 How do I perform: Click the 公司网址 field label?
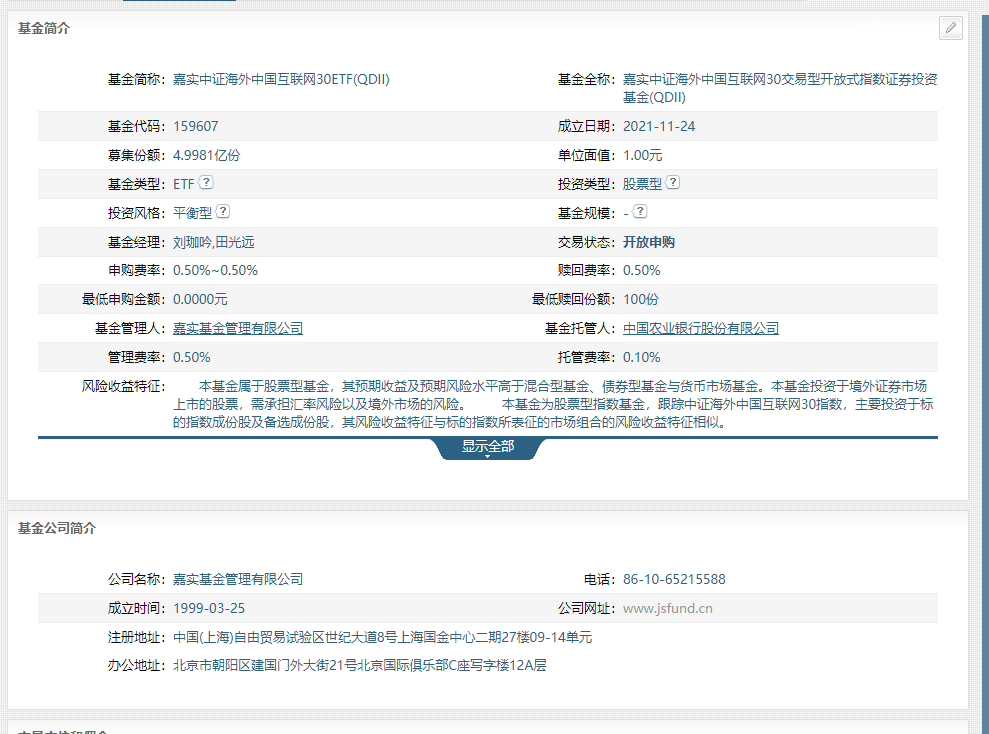pos(587,609)
